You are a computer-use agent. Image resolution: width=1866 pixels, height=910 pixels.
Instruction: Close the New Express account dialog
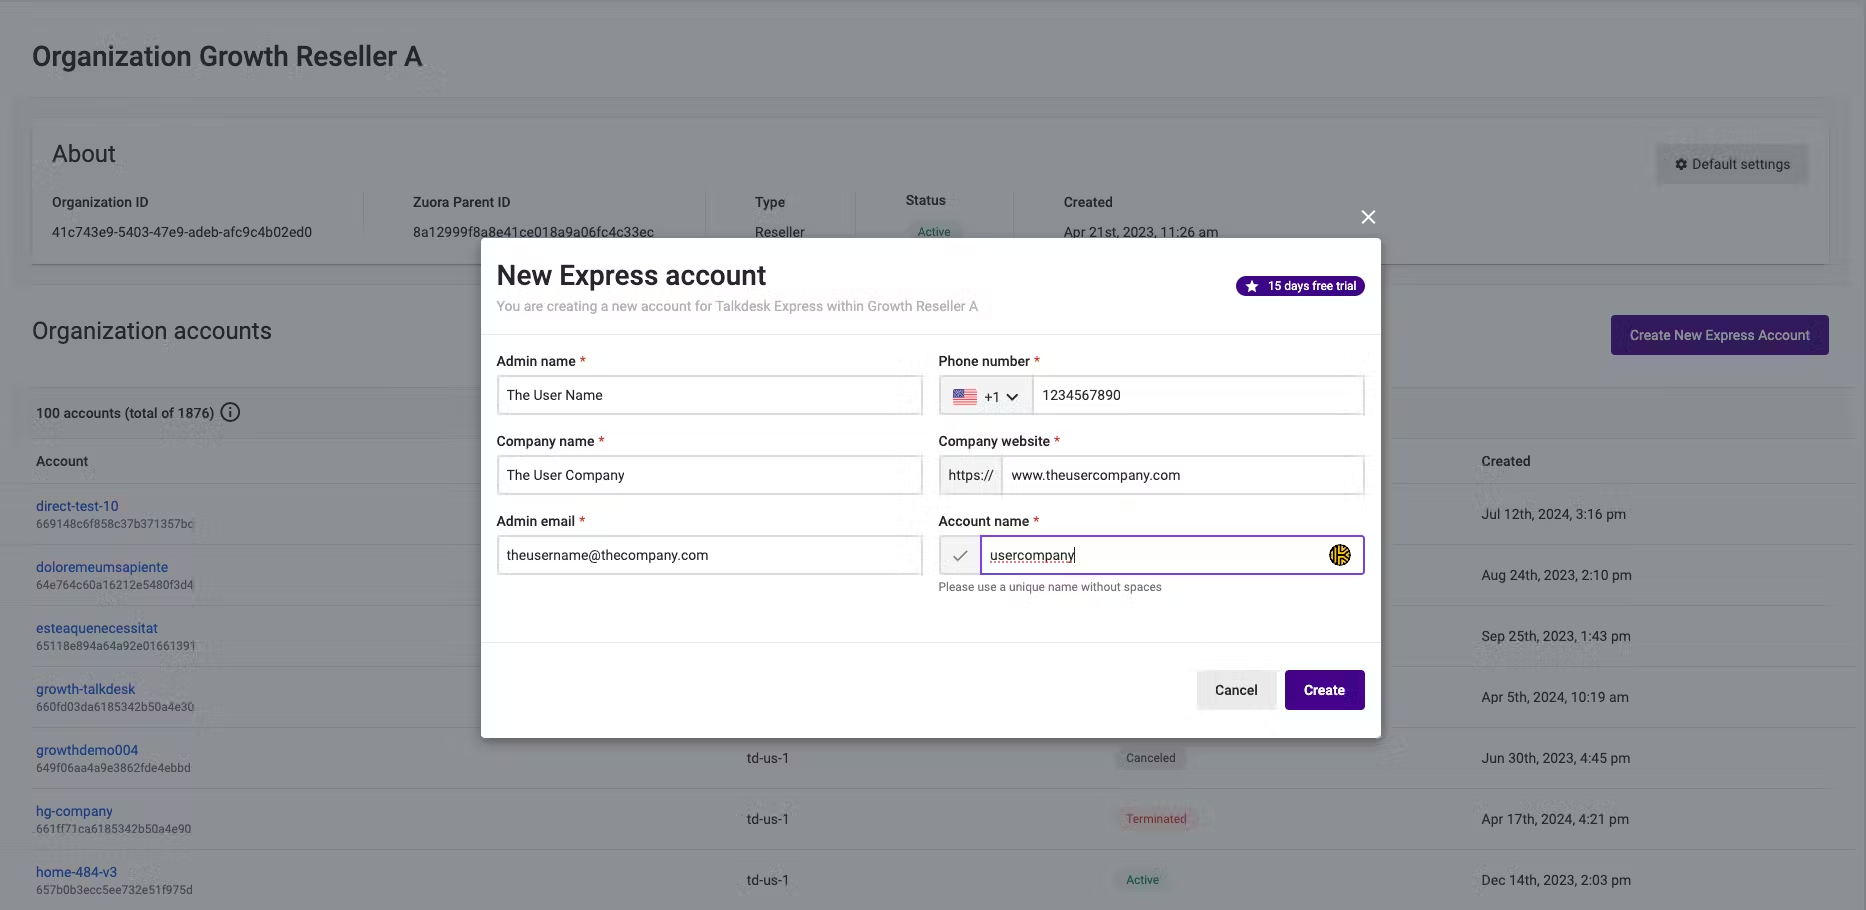[x=1368, y=217]
